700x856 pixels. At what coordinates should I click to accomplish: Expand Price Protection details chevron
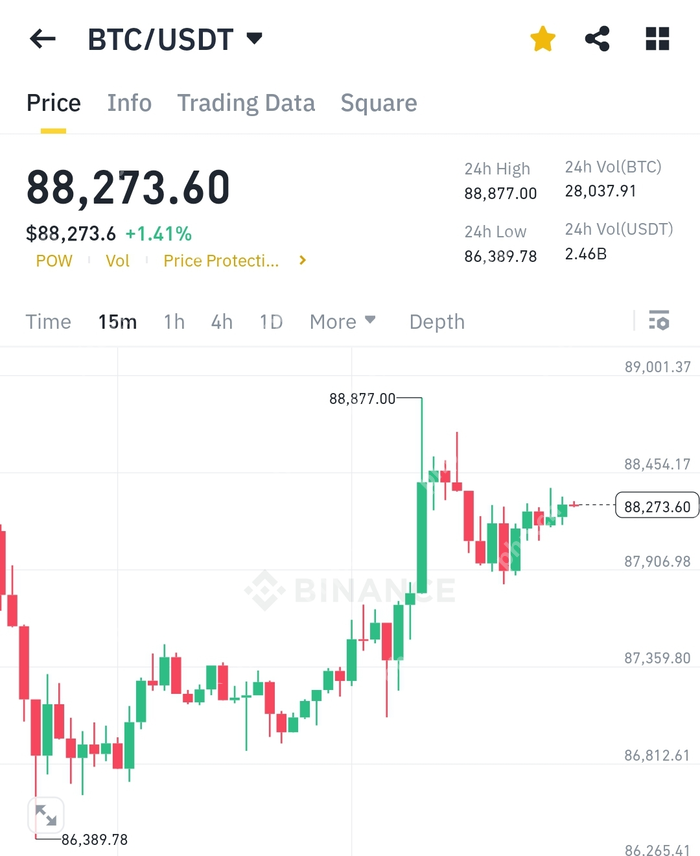(301, 260)
